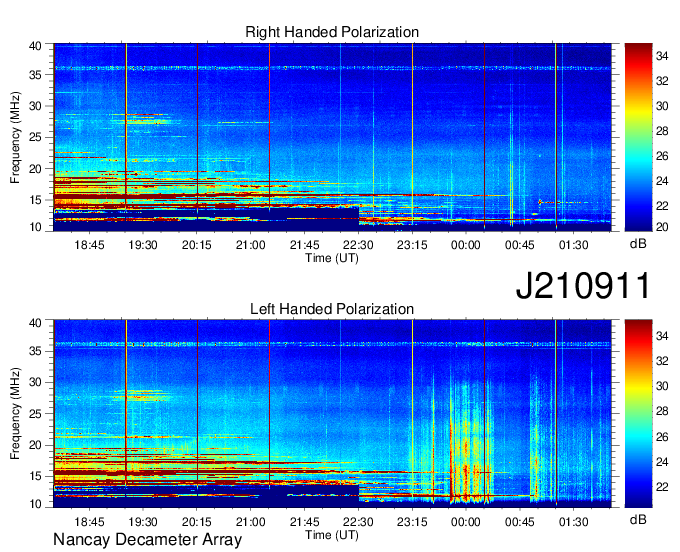Click the 22:30 time tick of the Left Handed panel
680x552 pixels.
[x=358, y=521]
